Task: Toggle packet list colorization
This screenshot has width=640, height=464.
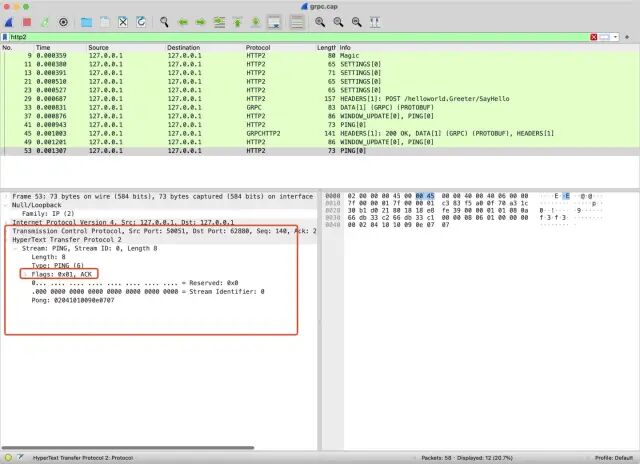Action: (297, 22)
